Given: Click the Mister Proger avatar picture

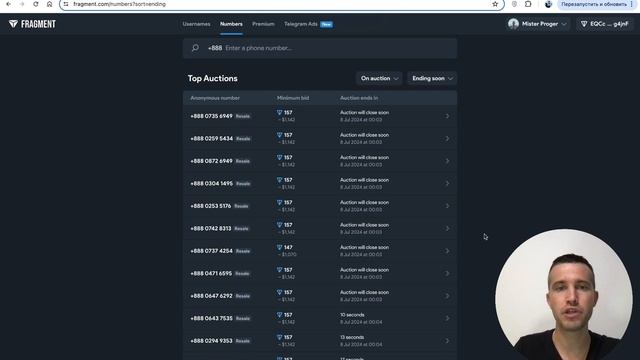Looking at the screenshot, I should [513, 24].
